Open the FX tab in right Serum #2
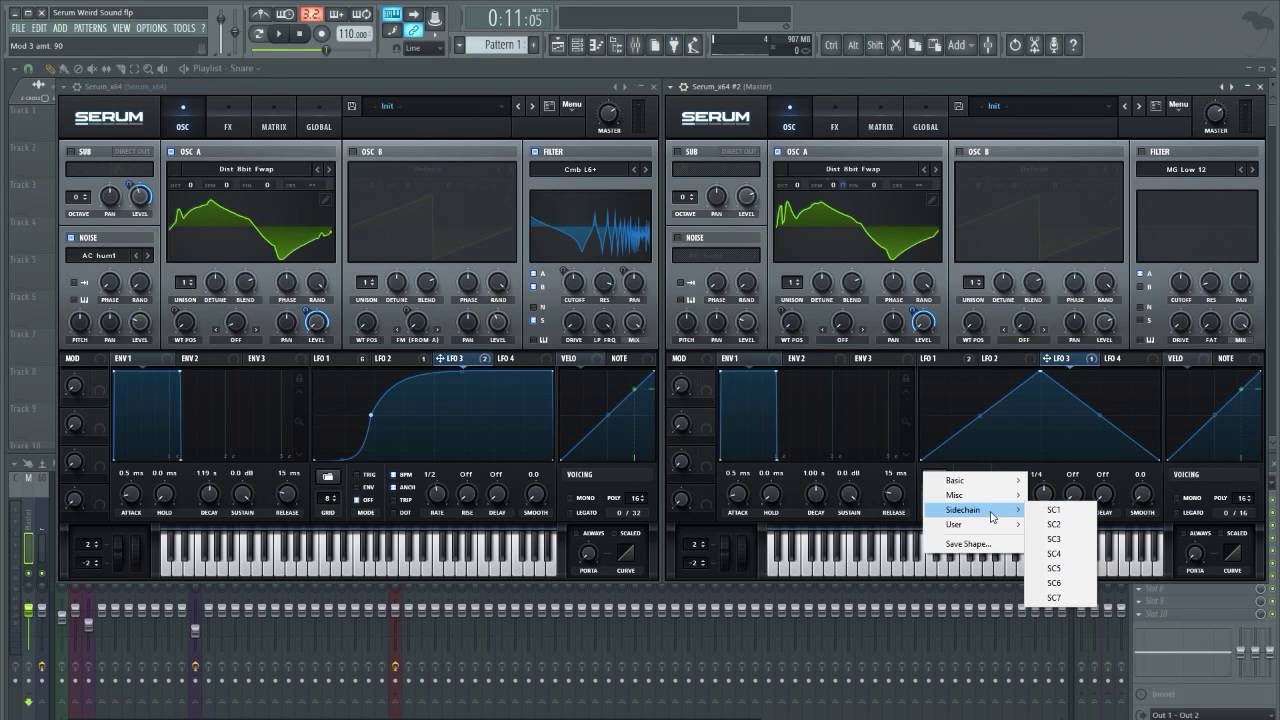Screen dimensions: 1280x720 click(835, 115)
